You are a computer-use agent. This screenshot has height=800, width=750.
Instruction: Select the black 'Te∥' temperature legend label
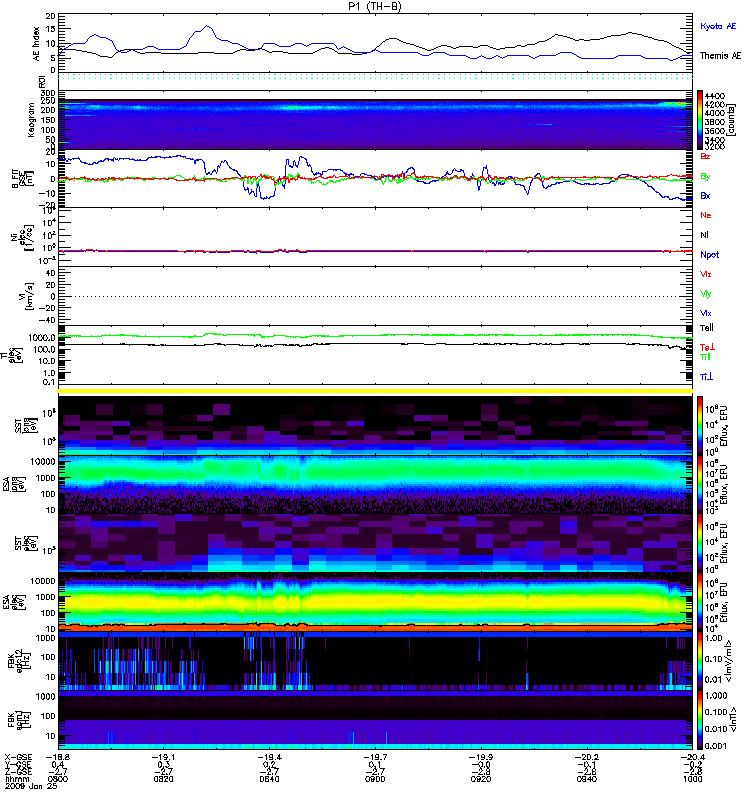(x=706, y=328)
